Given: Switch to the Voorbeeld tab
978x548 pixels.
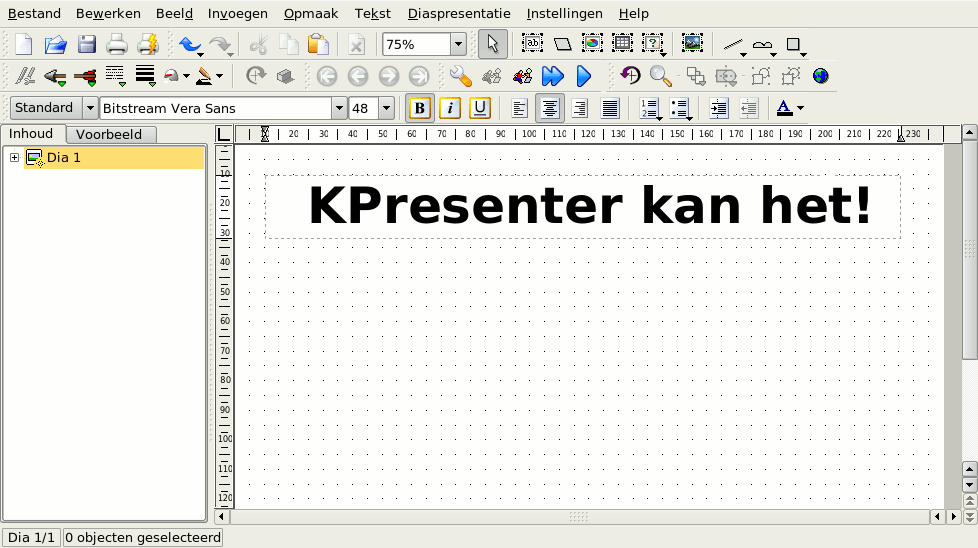Looking at the screenshot, I should click(109, 134).
